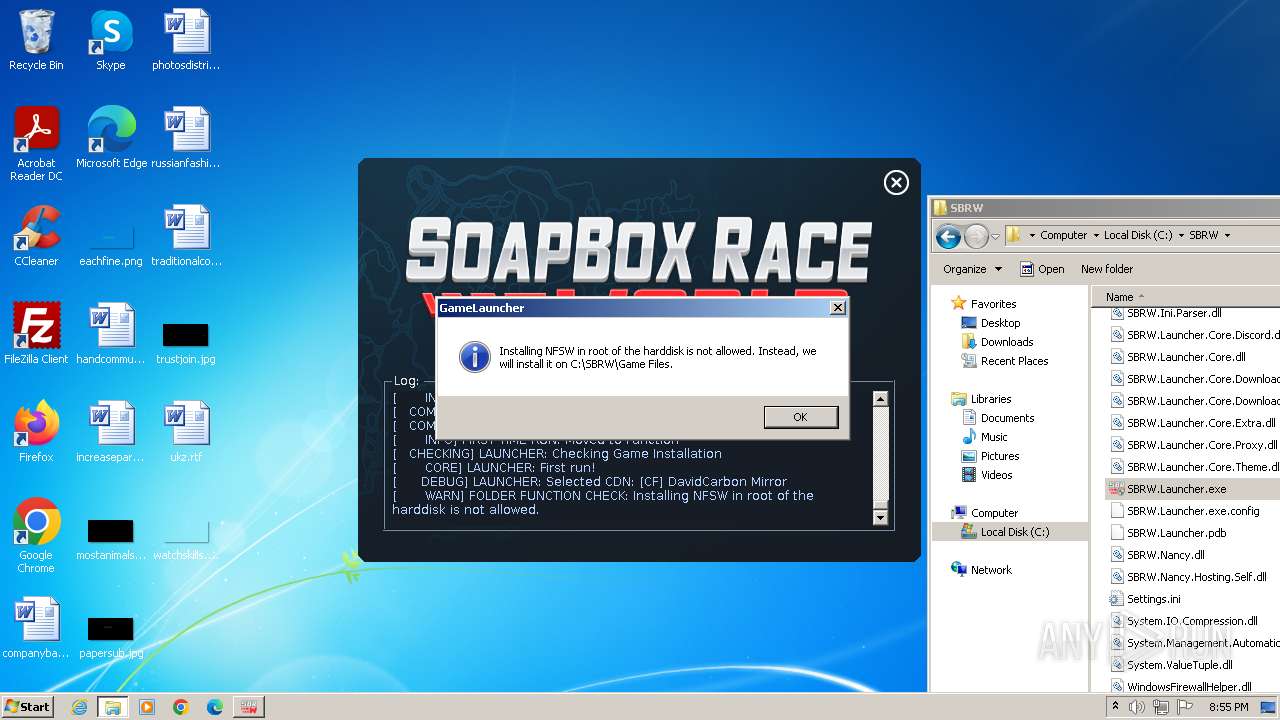Open Music library in navigation pane
The height and width of the screenshot is (720, 1280).
tap(994, 437)
